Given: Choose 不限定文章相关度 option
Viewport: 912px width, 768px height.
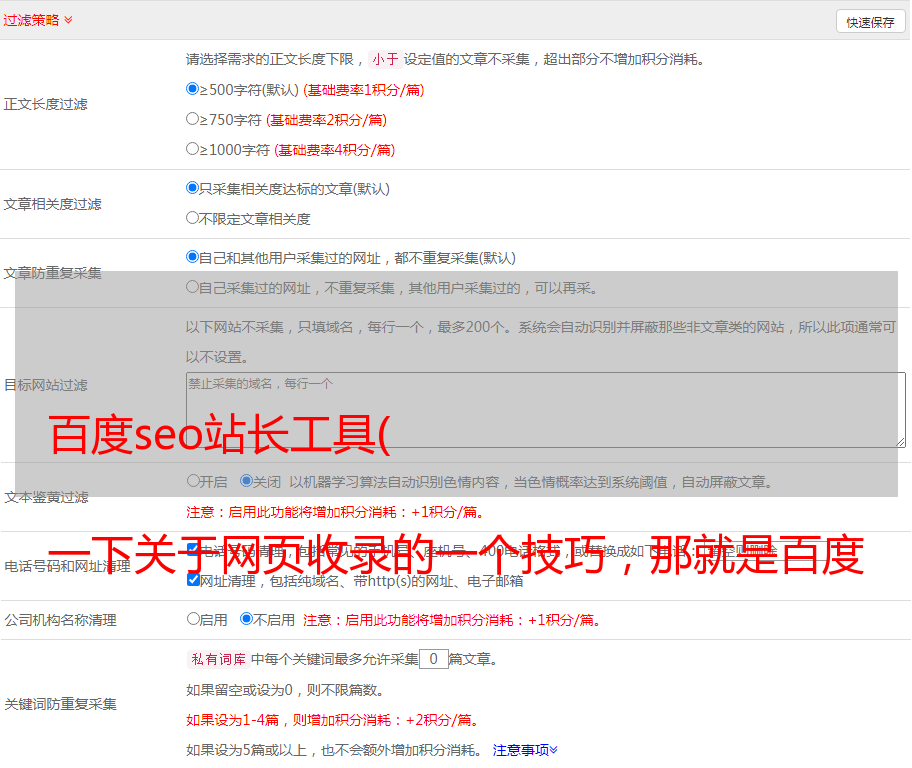Looking at the screenshot, I should tap(193, 218).
